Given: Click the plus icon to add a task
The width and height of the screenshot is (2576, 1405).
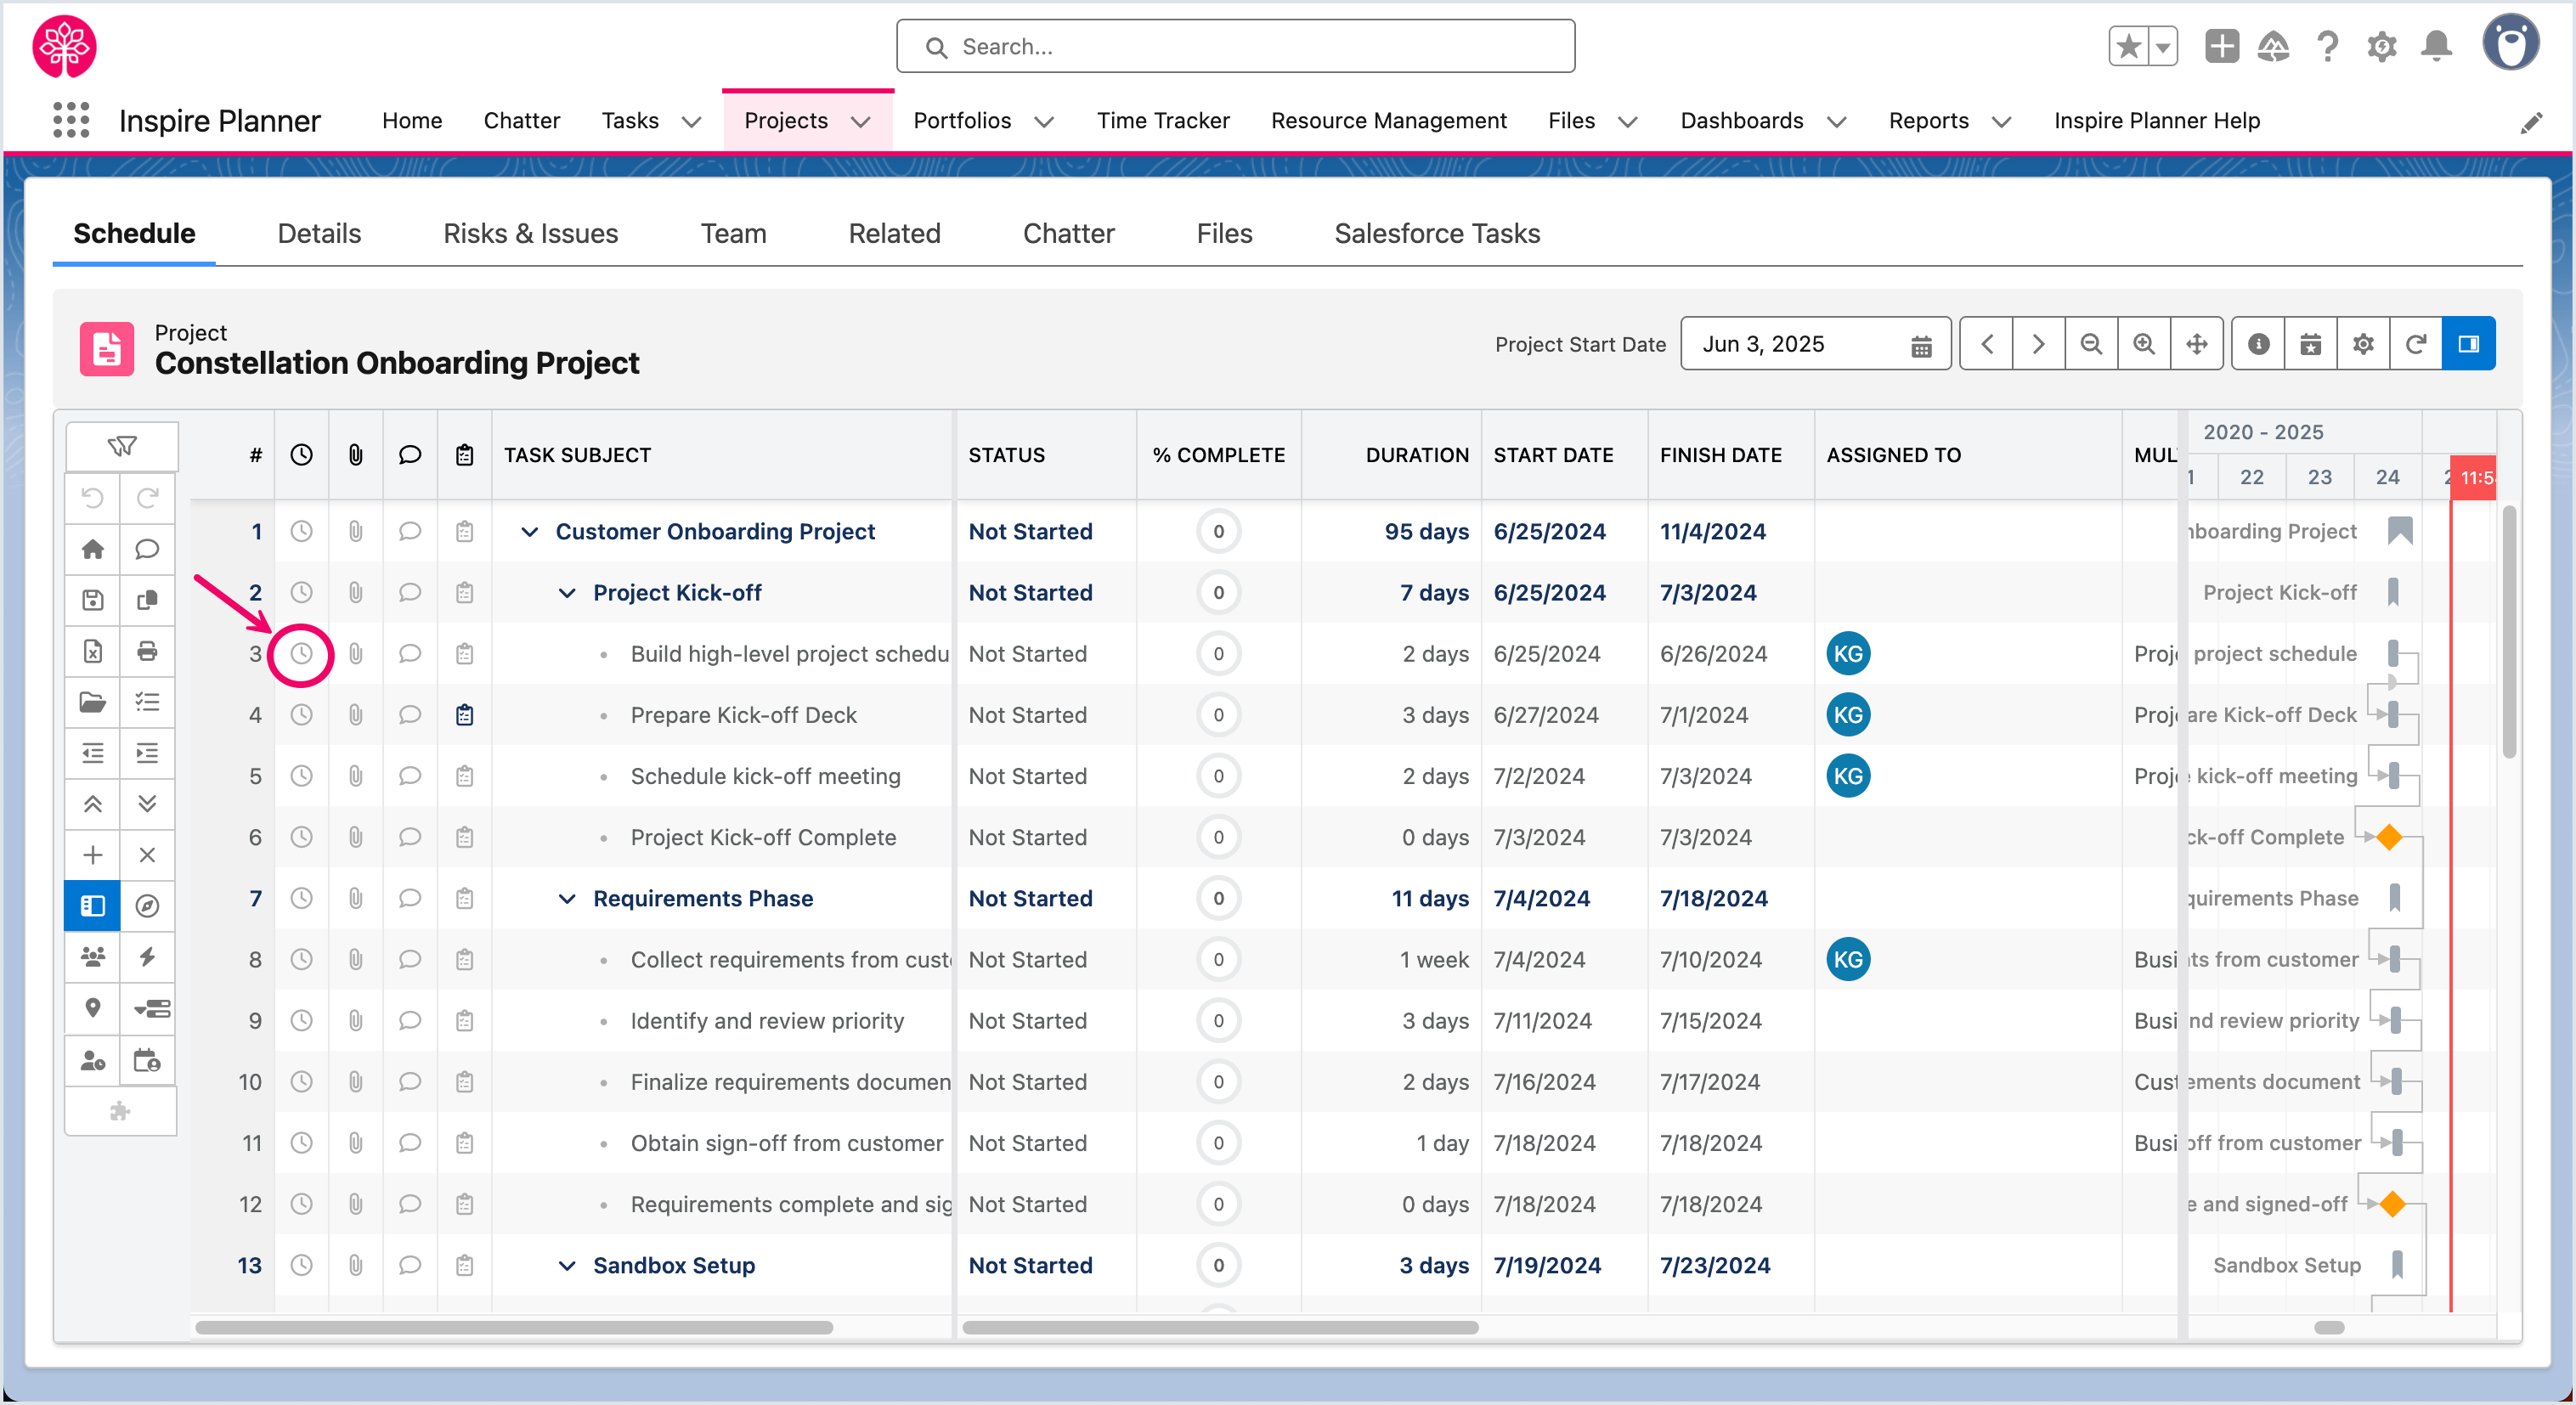Looking at the screenshot, I should click(x=93, y=855).
